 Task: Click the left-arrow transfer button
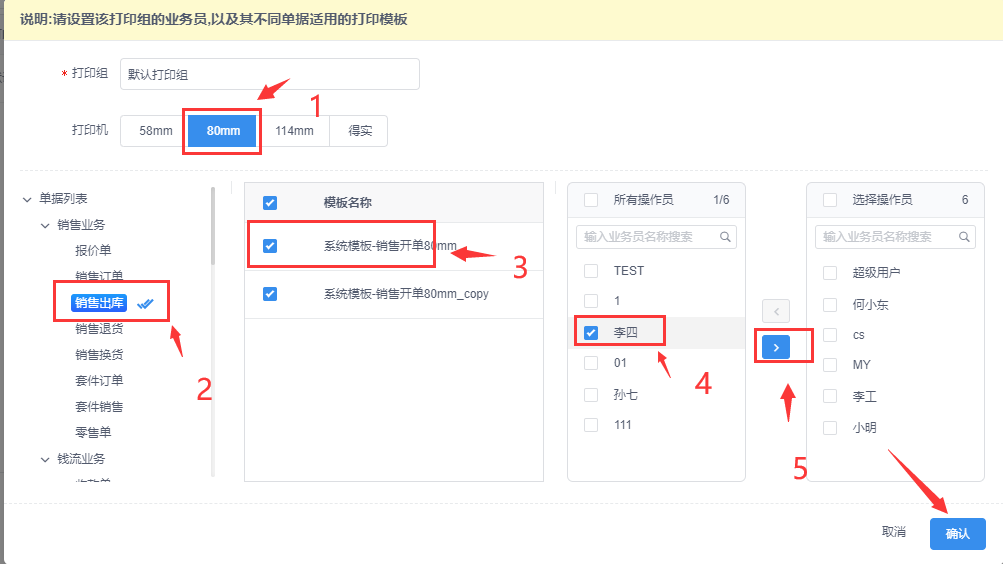[x=776, y=311]
